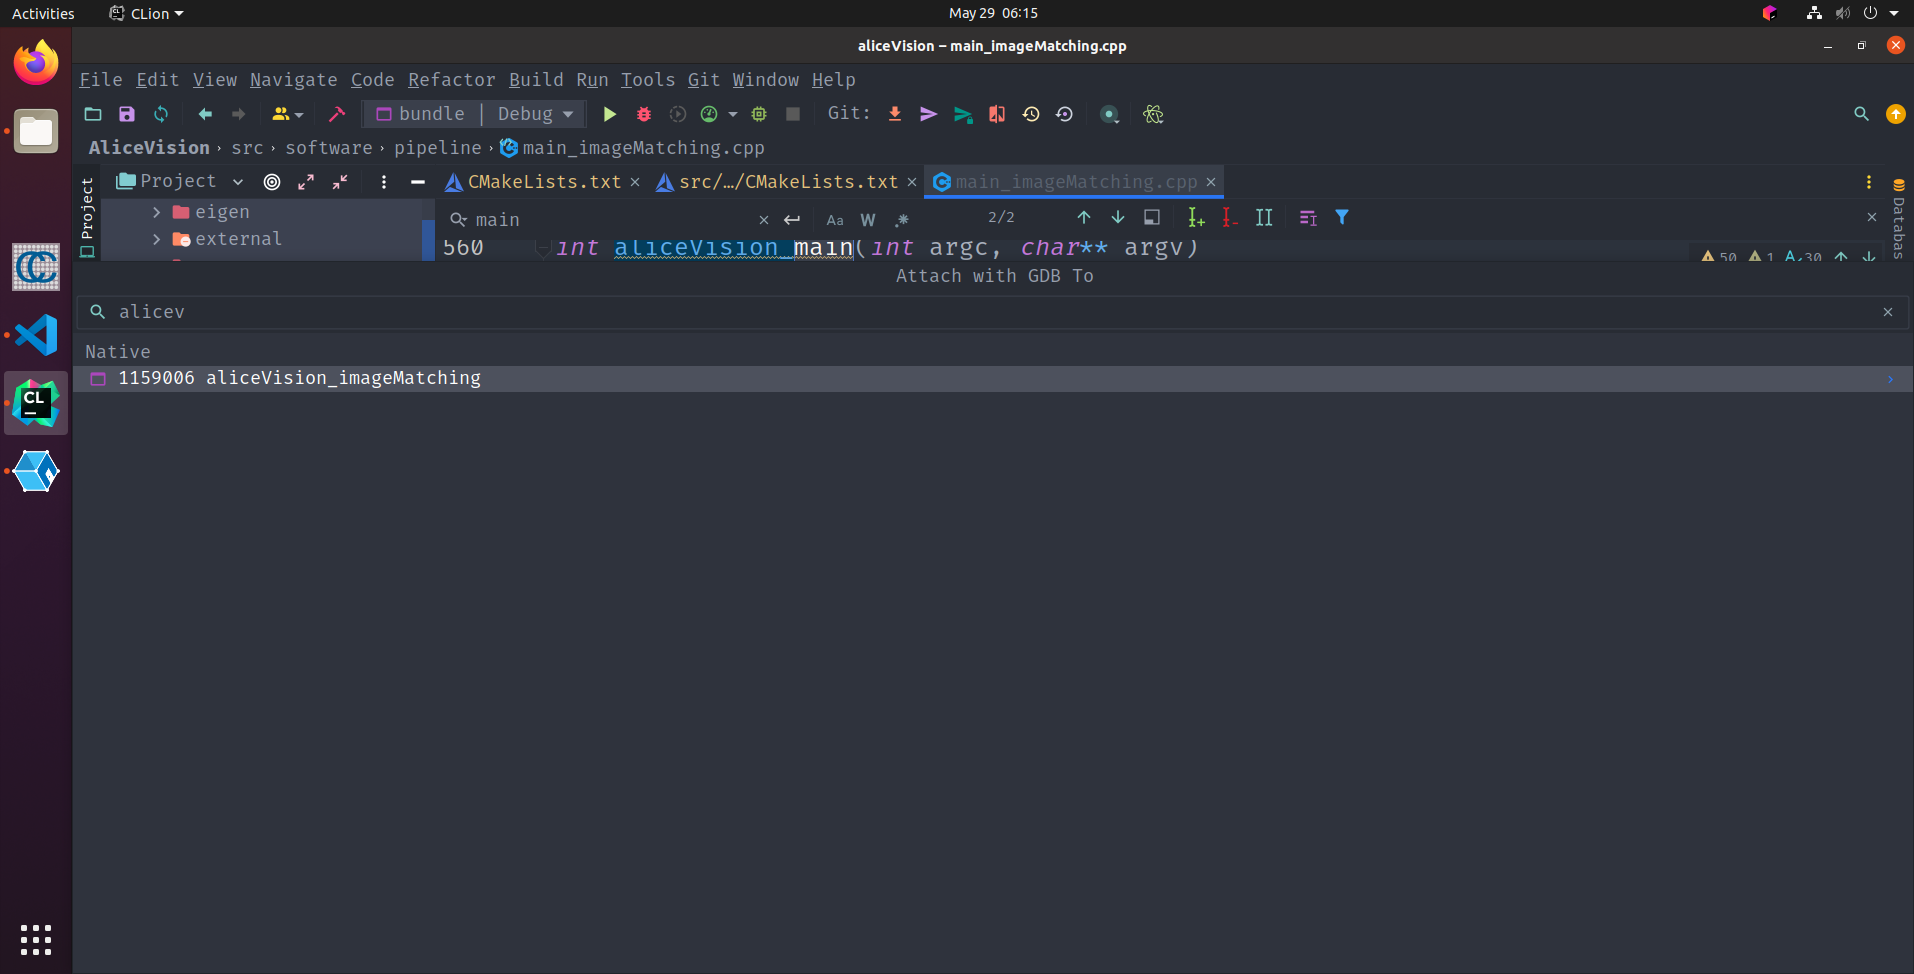Screen dimensions: 1914x974
Task: Go to previous search occurrence arrow
Action: pos(1084,217)
